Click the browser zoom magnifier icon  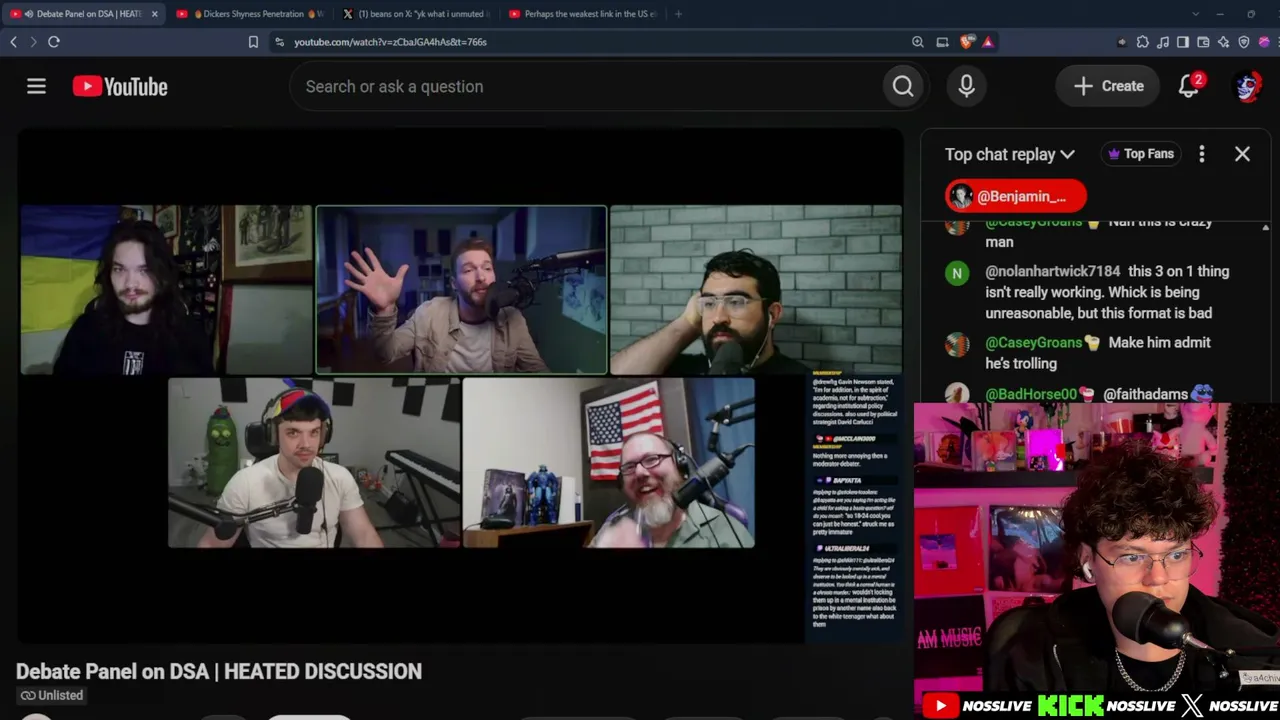(918, 42)
